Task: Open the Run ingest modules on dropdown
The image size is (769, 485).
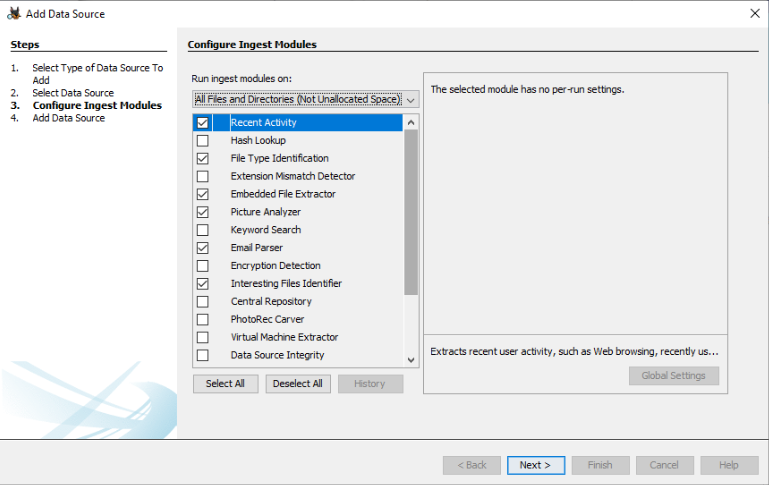Action: (x=306, y=100)
